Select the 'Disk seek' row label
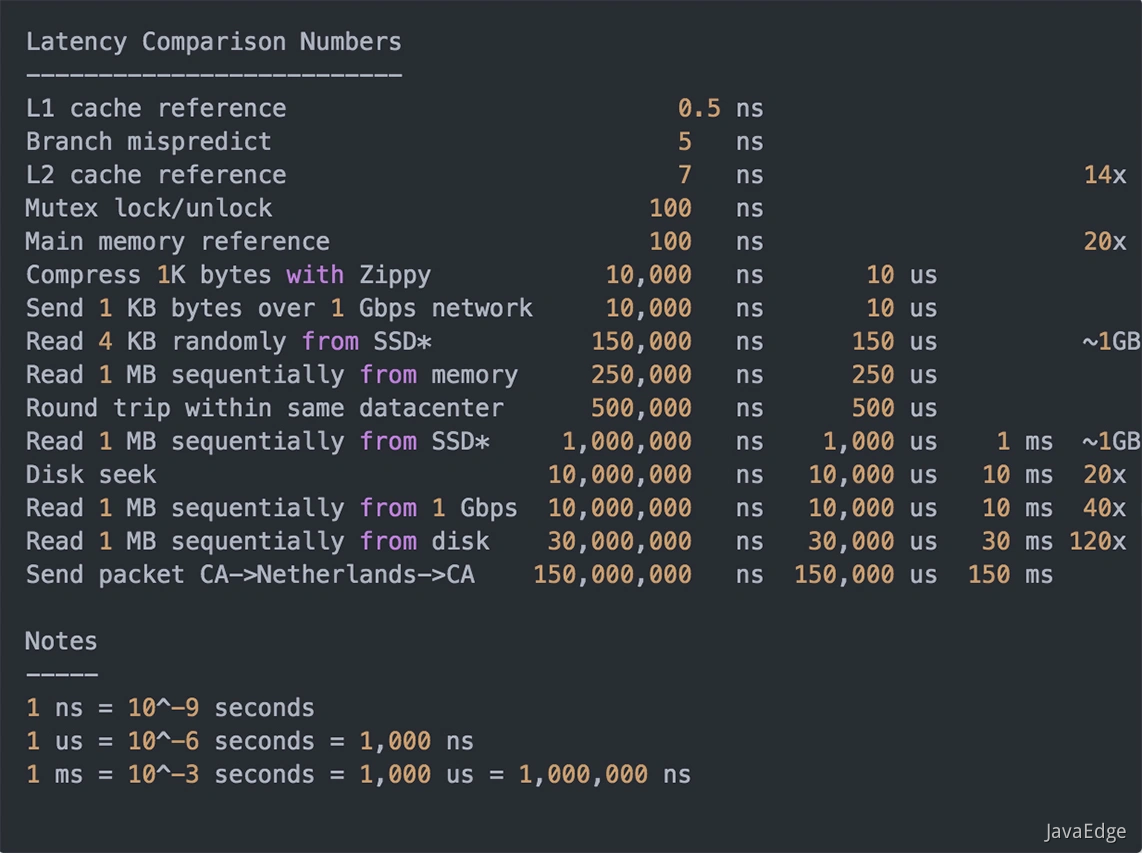Viewport: 1142px width, 853px height. tap(91, 475)
